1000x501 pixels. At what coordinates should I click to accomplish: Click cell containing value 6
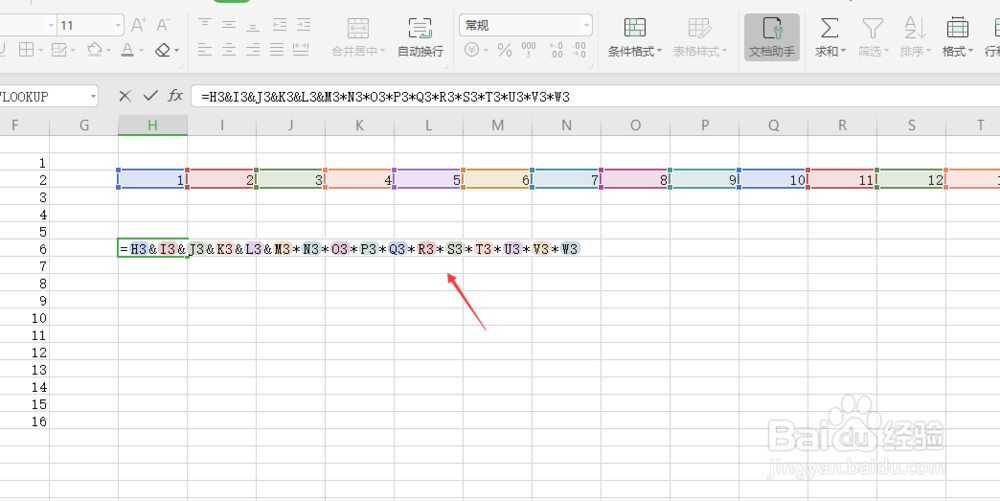497,180
